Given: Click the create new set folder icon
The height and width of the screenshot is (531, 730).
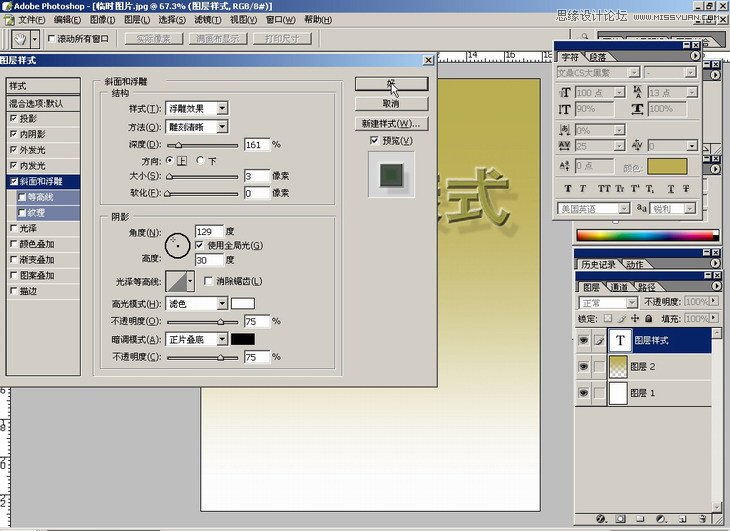Looking at the screenshot, I should click(640, 518).
